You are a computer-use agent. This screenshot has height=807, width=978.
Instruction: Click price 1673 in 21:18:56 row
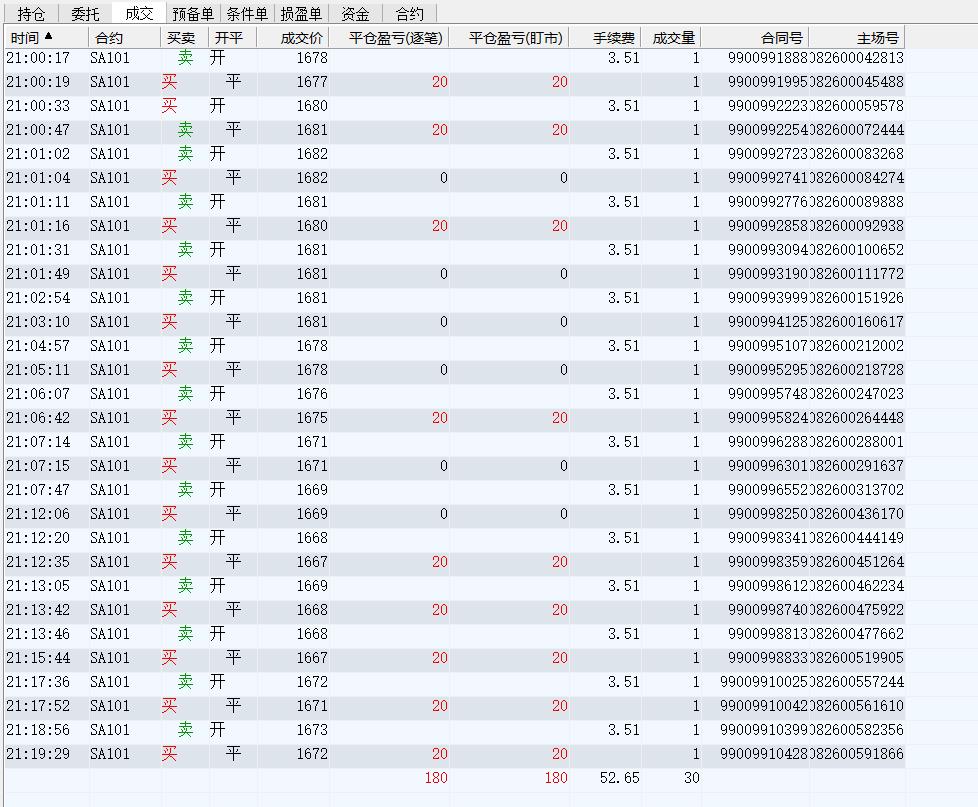(312, 730)
